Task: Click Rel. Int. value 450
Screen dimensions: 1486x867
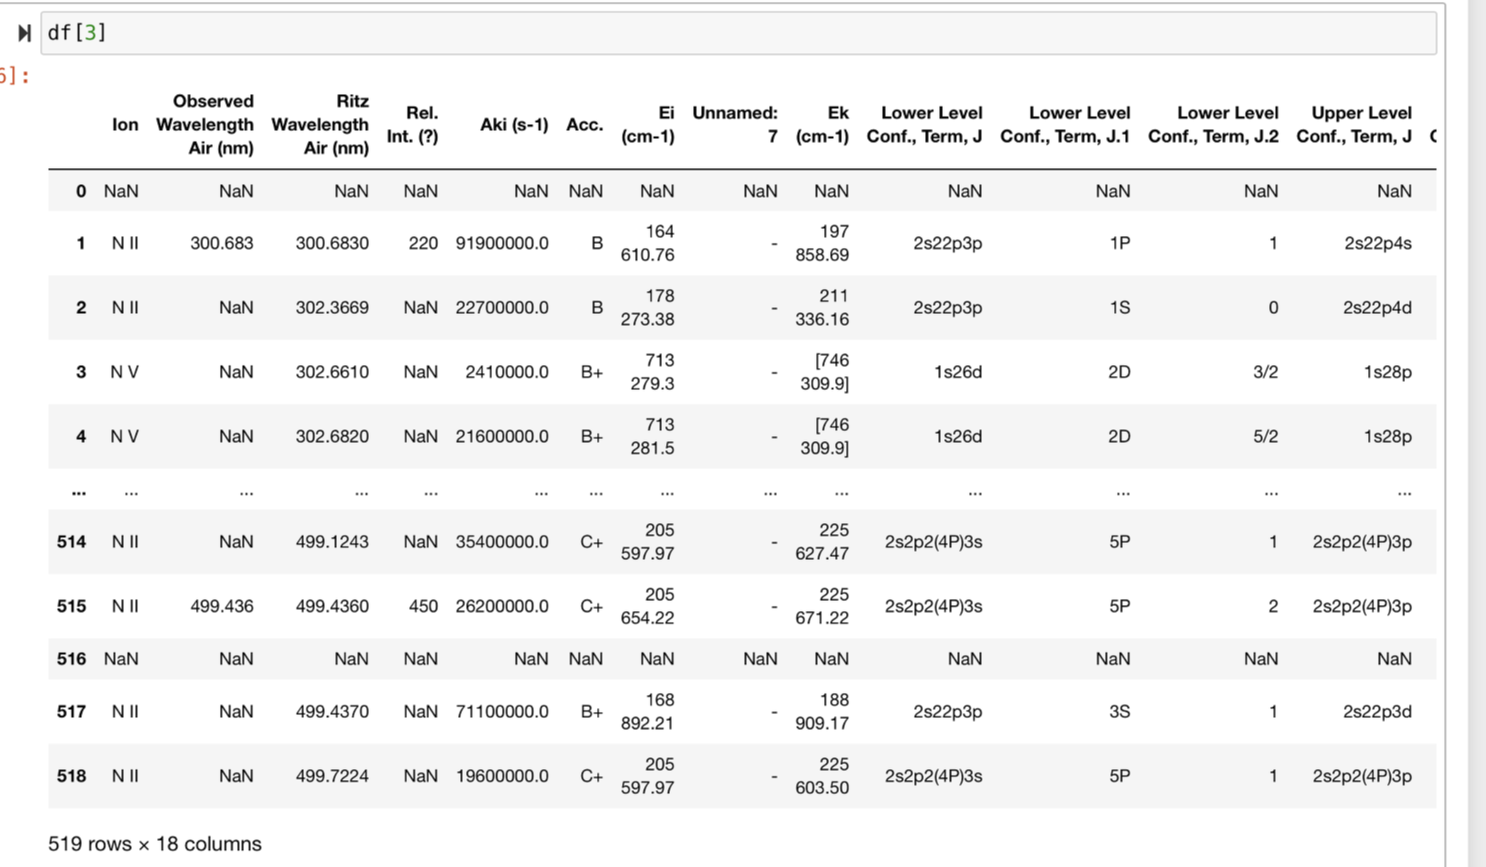Action: (423, 607)
